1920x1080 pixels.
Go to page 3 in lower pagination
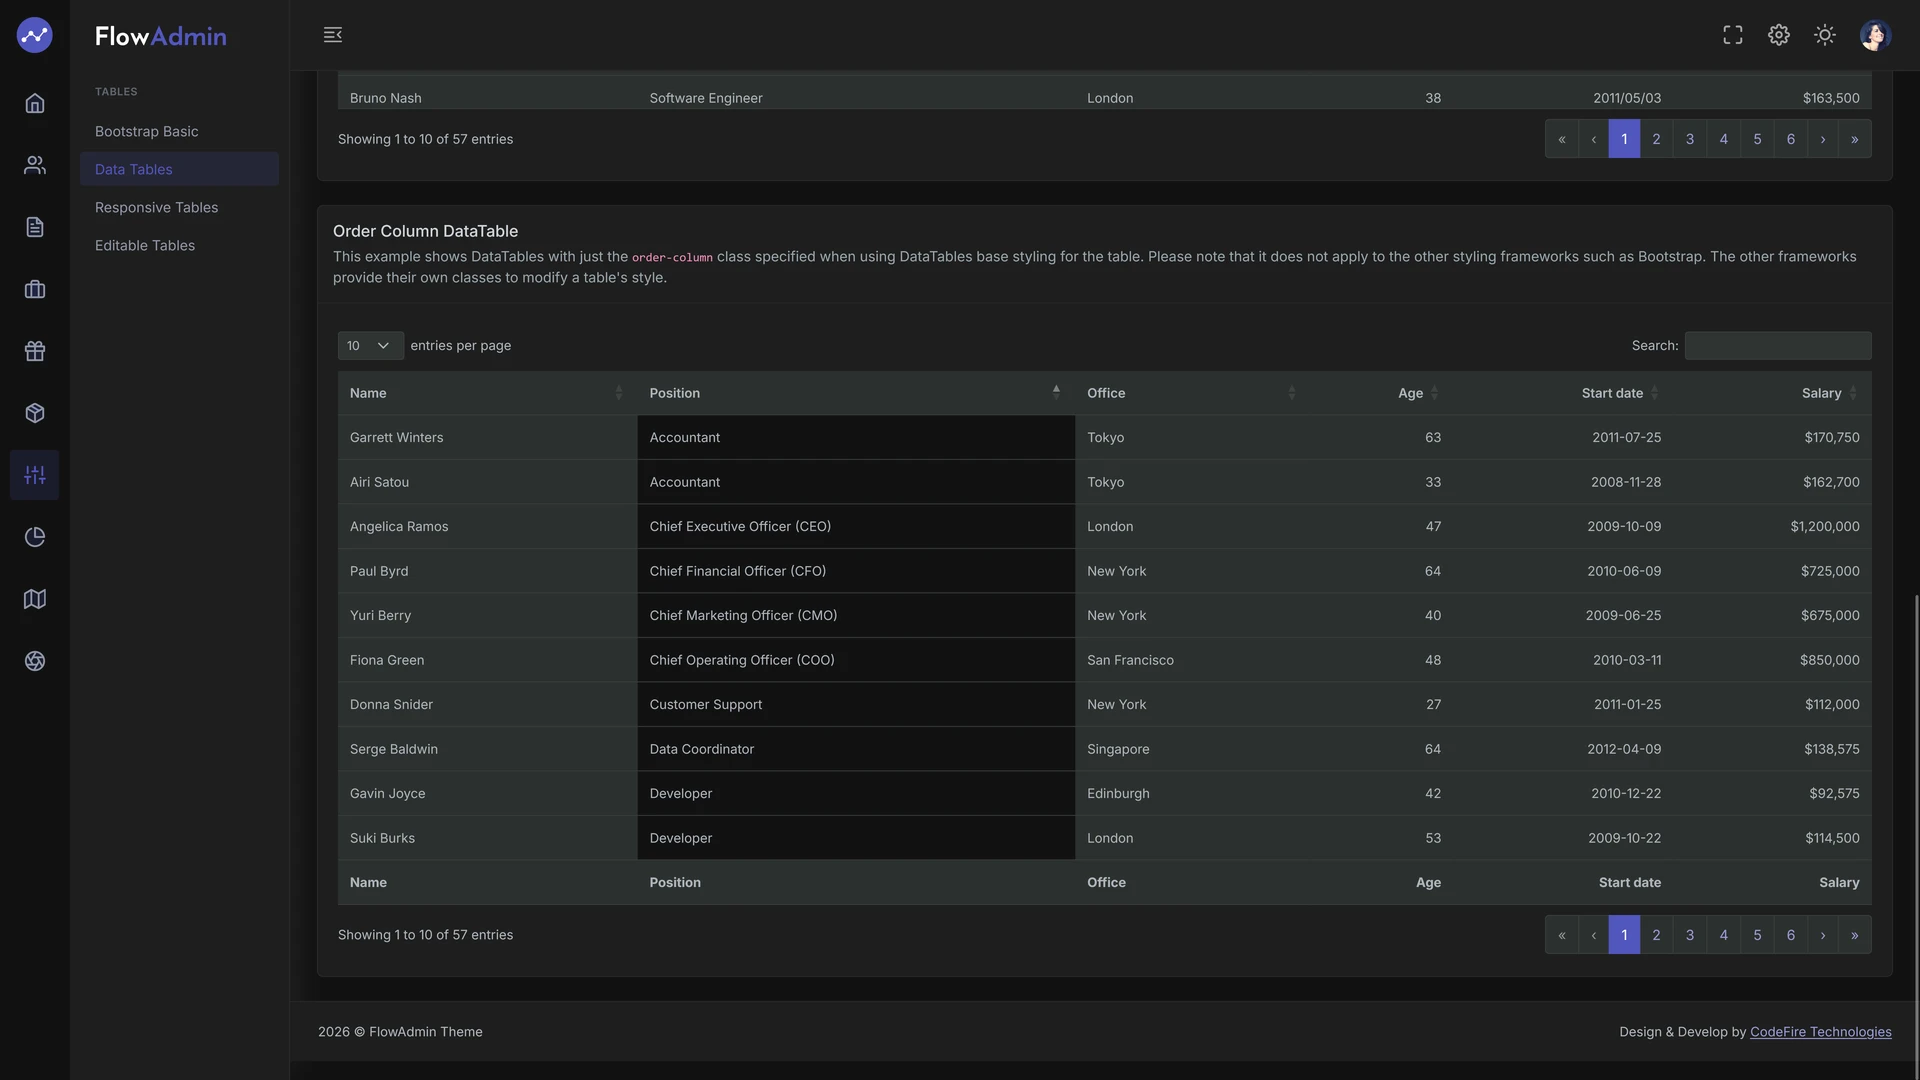(1690, 935)
